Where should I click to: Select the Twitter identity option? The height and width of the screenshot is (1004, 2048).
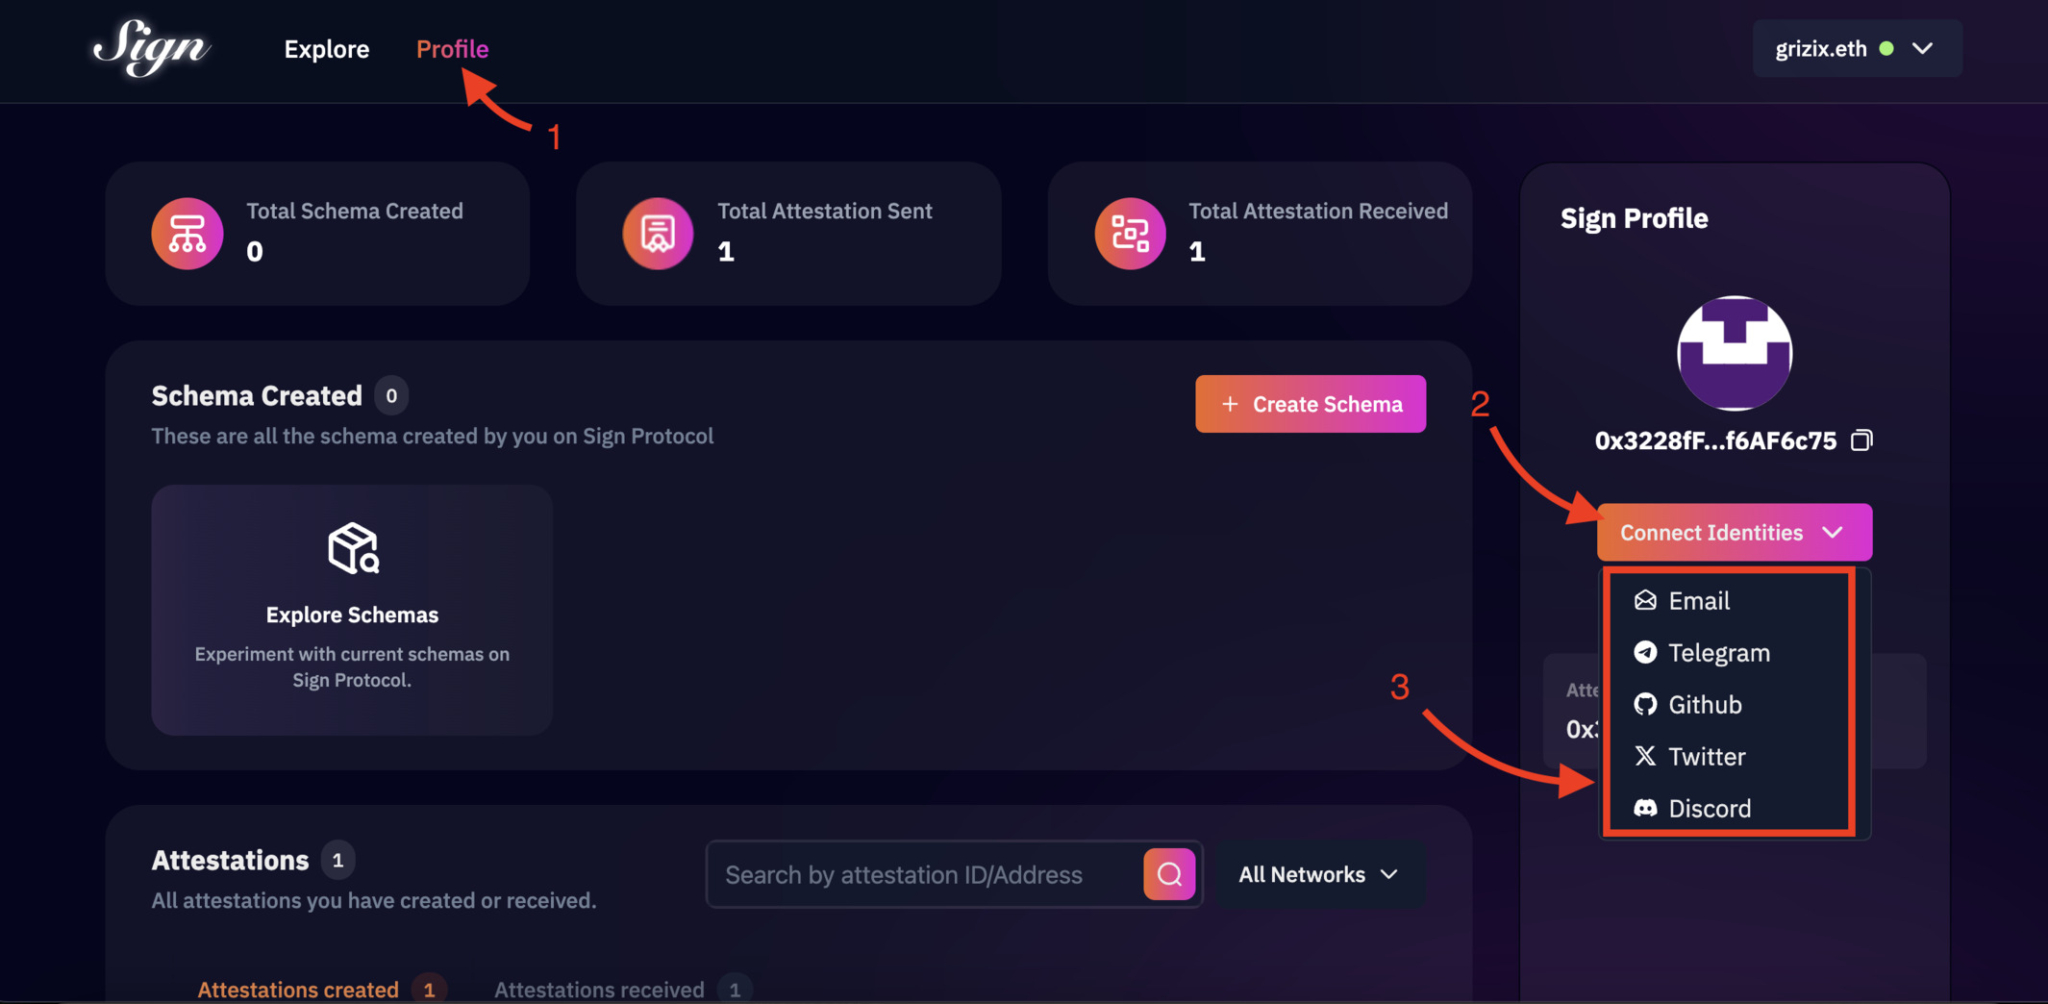click(x=1707, y=756)
